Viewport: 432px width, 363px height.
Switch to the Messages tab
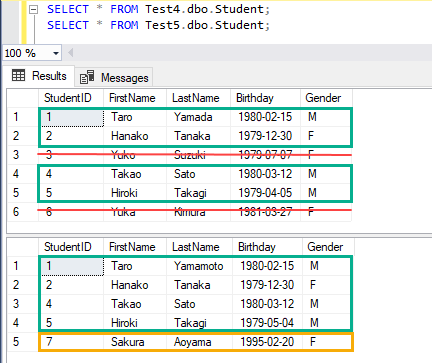pos(114,78)
